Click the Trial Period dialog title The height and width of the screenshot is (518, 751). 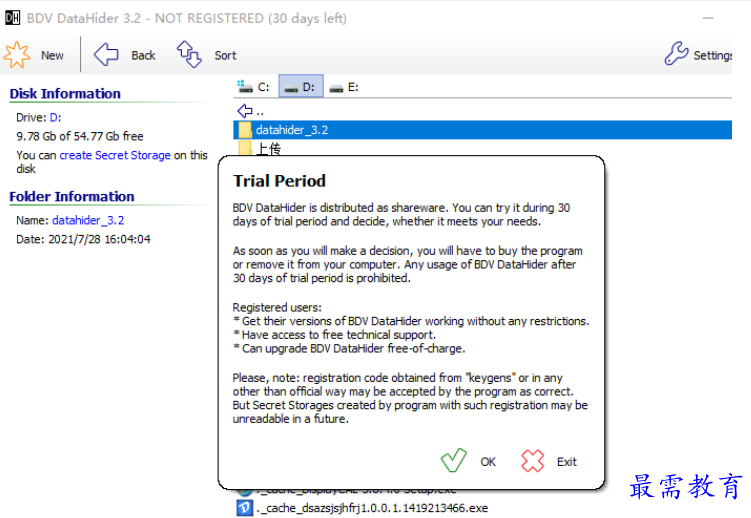(279, 181)
